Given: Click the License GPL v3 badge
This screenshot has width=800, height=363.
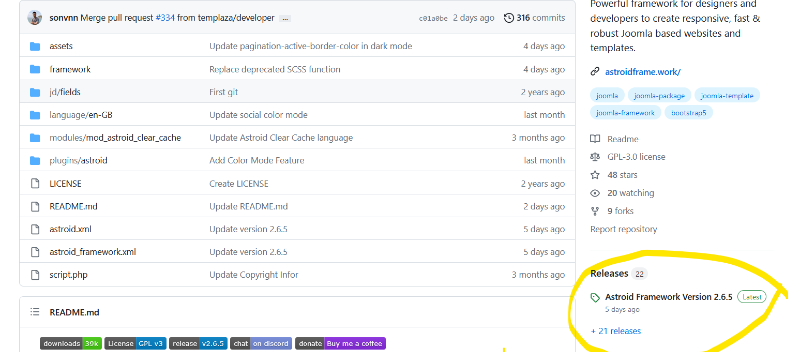Looking at the screenshot, I should 136,343.
